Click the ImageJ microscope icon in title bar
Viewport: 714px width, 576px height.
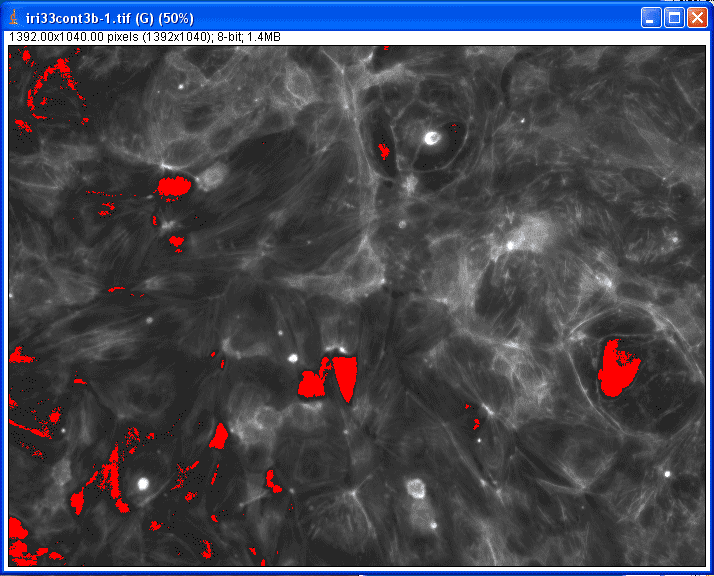(x=14, y=18)
